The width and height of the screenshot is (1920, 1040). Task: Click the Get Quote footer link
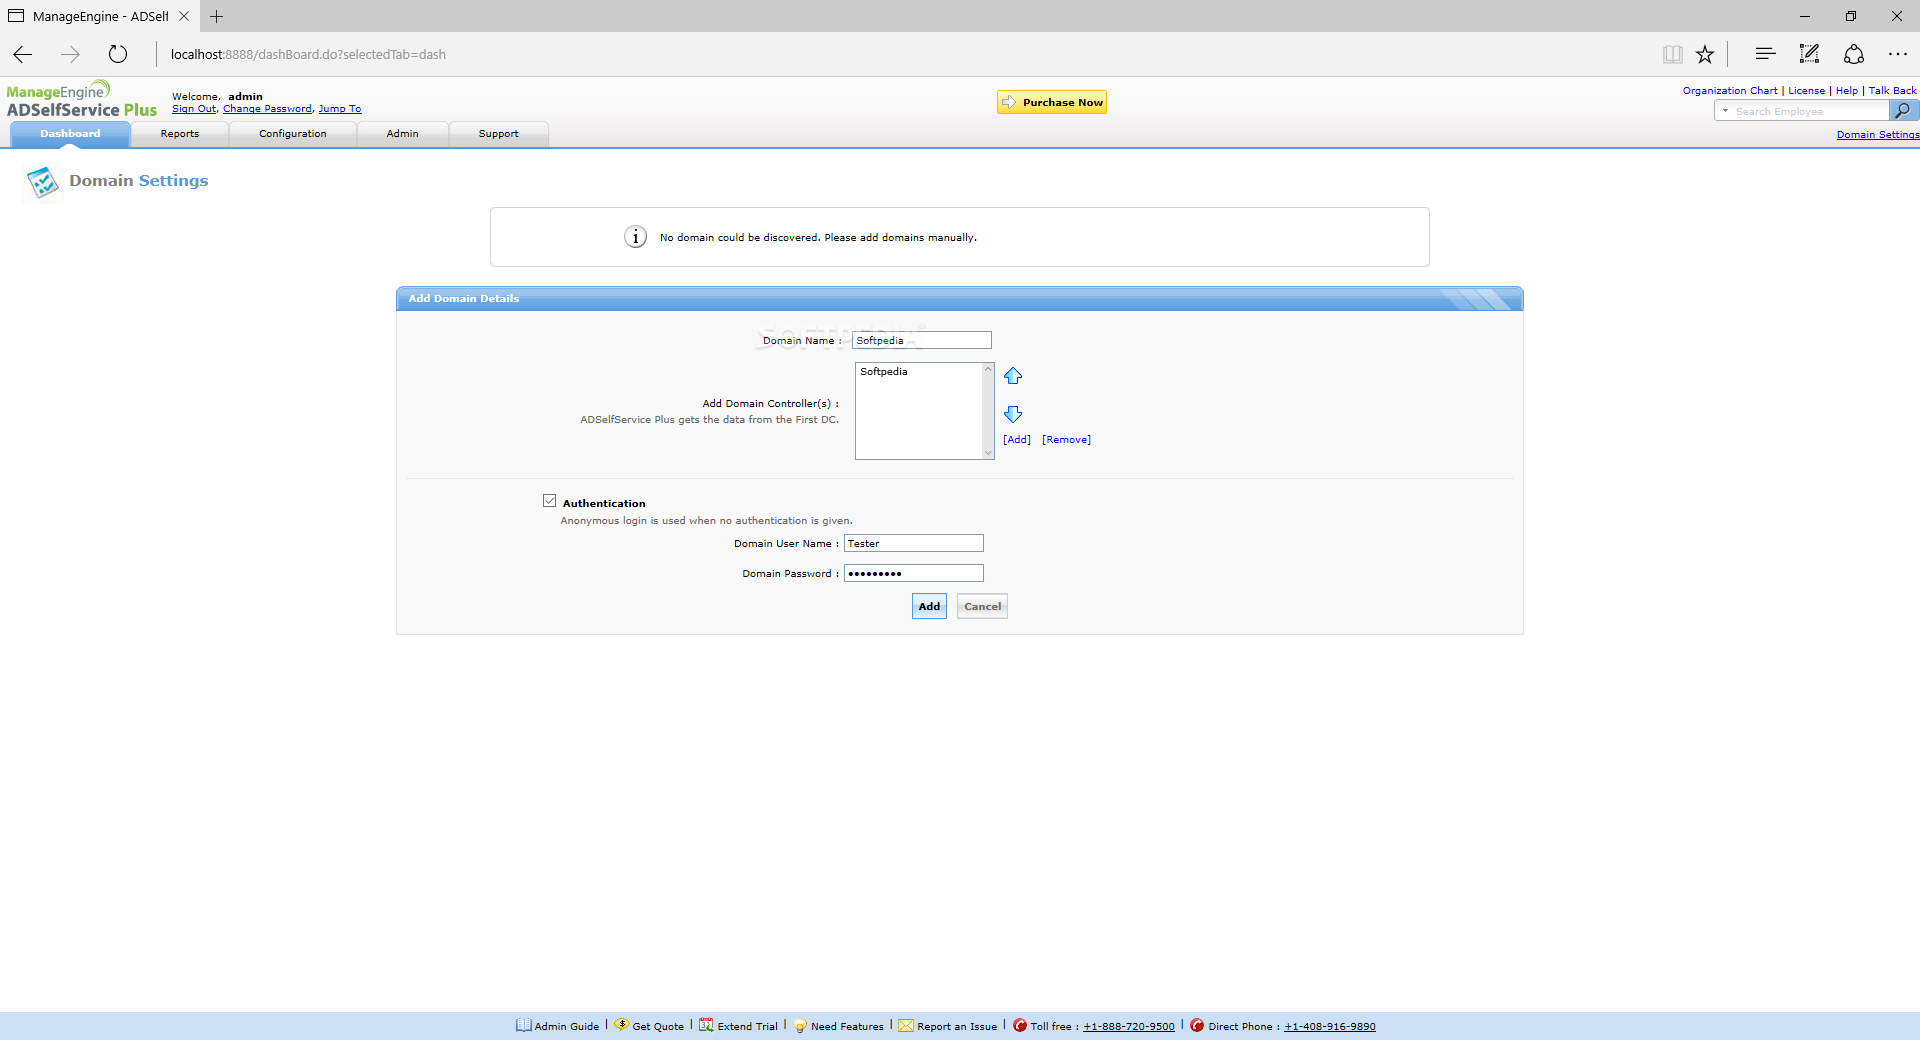point(658,1027)
